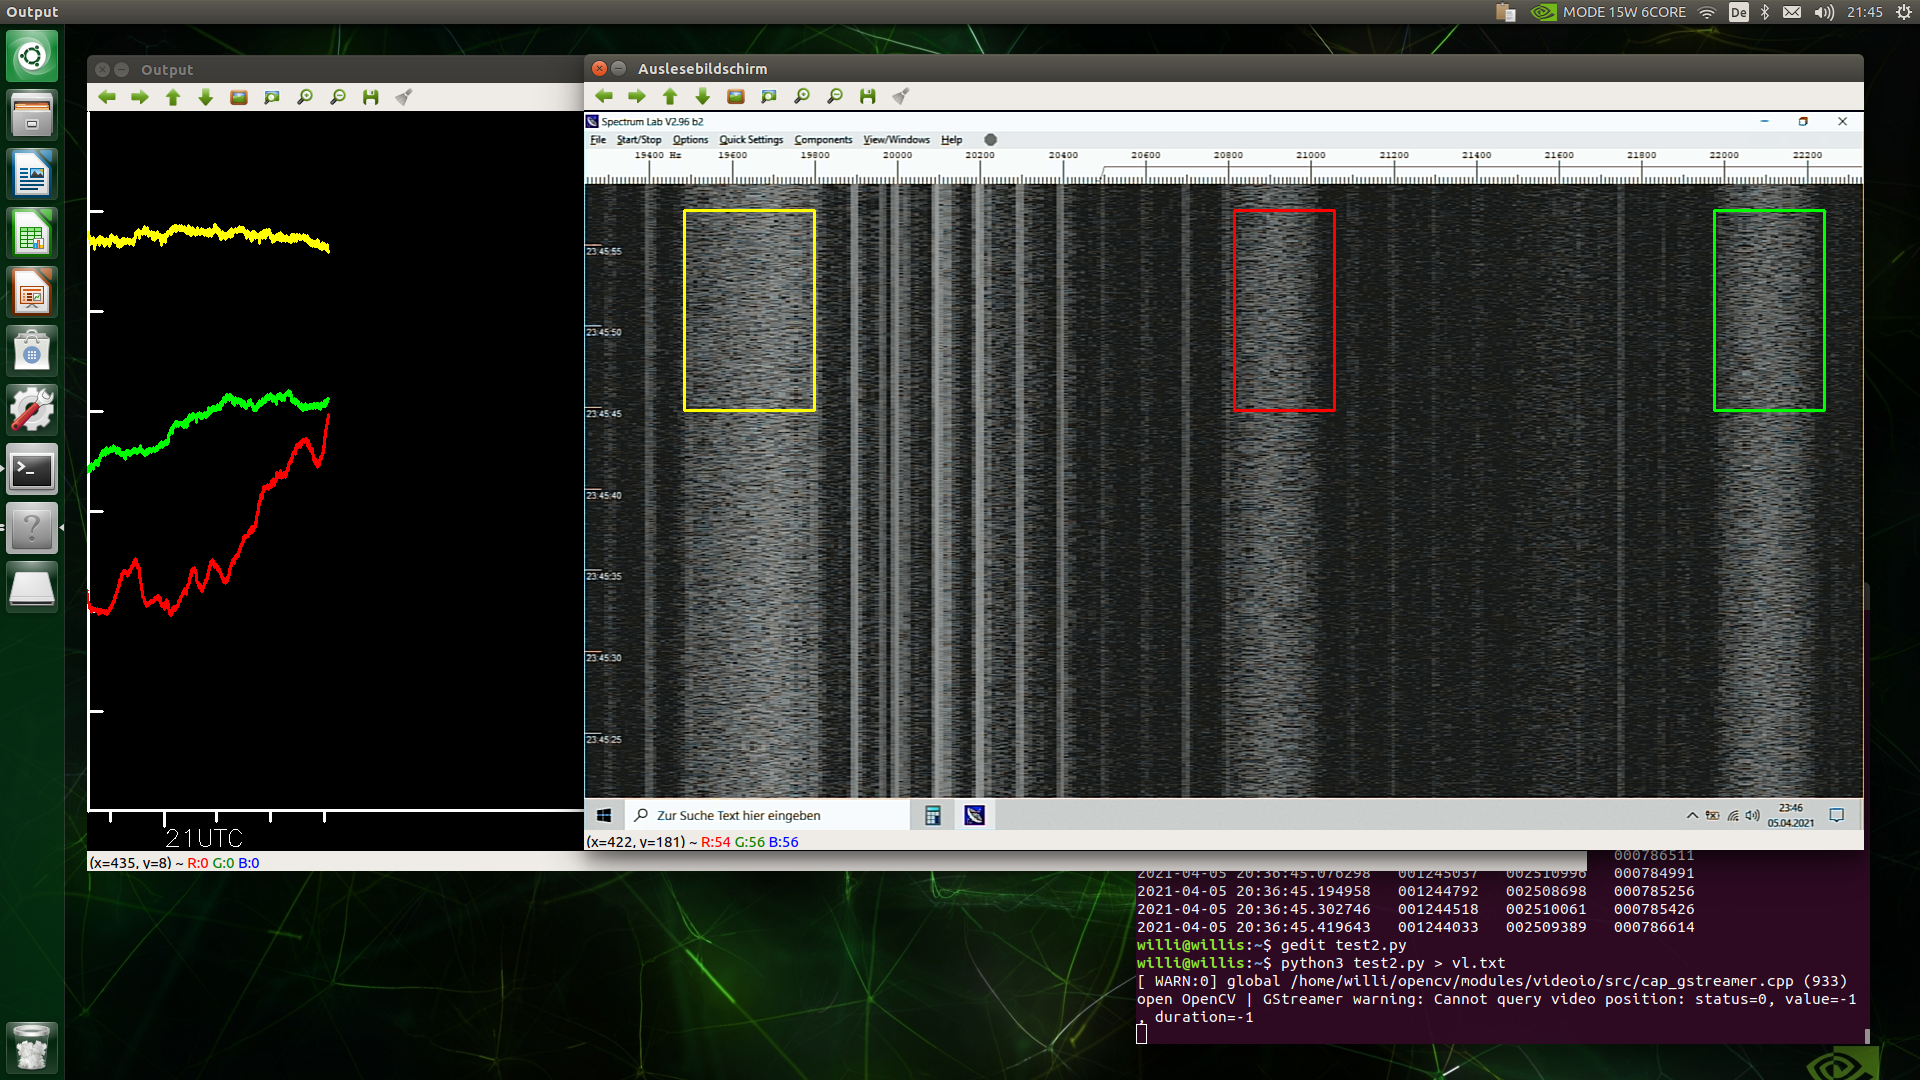Click the Auslesebildschirm window title

pos(702,69)
